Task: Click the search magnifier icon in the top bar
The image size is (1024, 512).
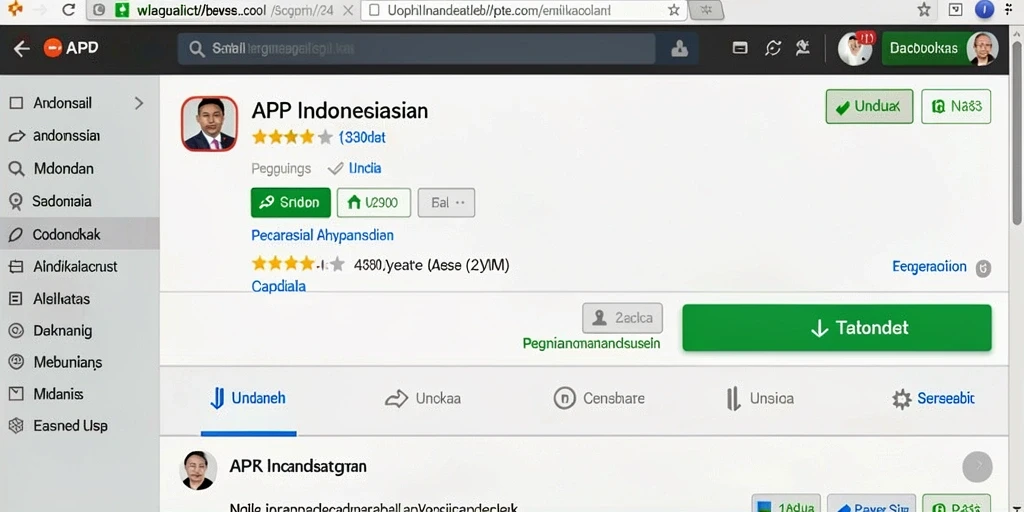Action: pyautogui.click(x=196, y=49)
